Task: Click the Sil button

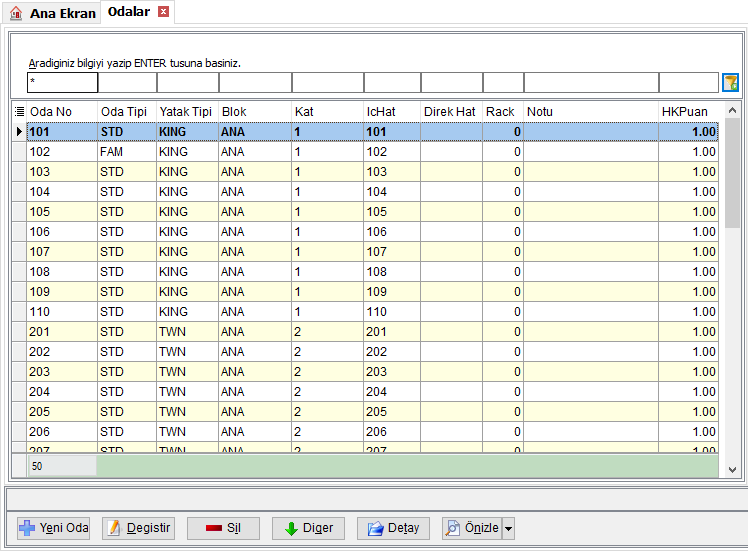Action: pos(223,528)
